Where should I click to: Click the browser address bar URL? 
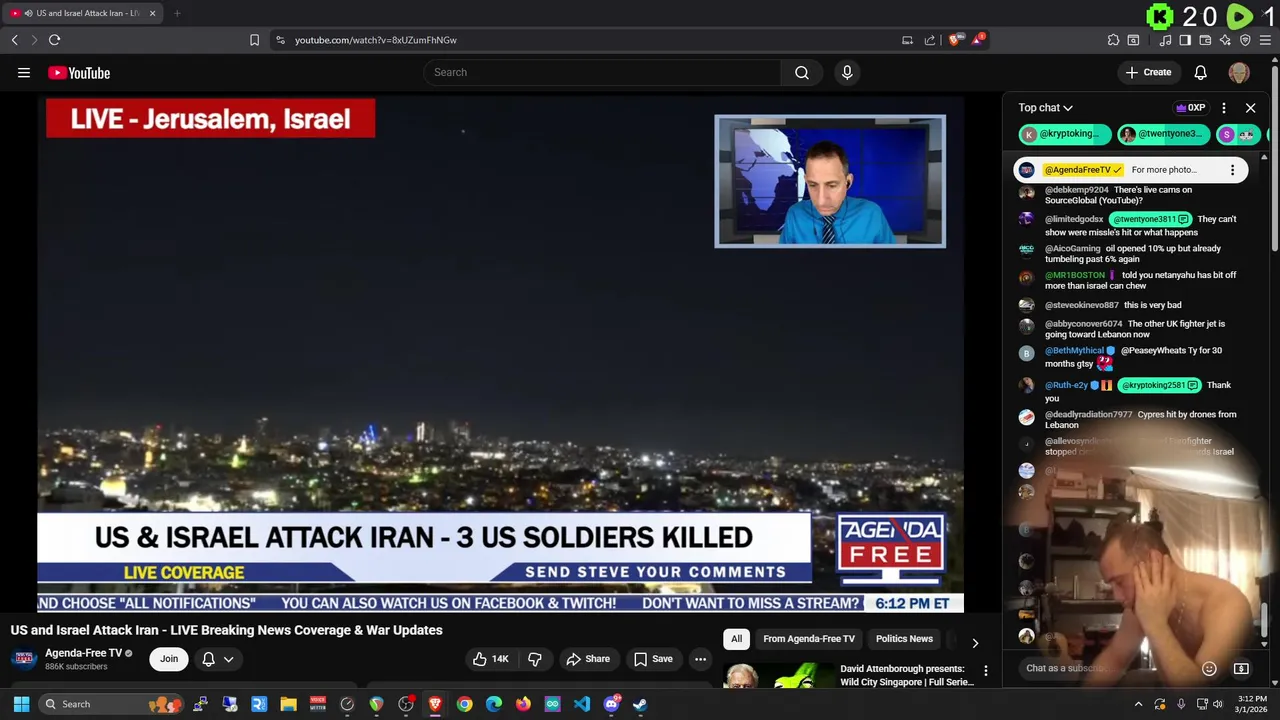click(376, 40)
